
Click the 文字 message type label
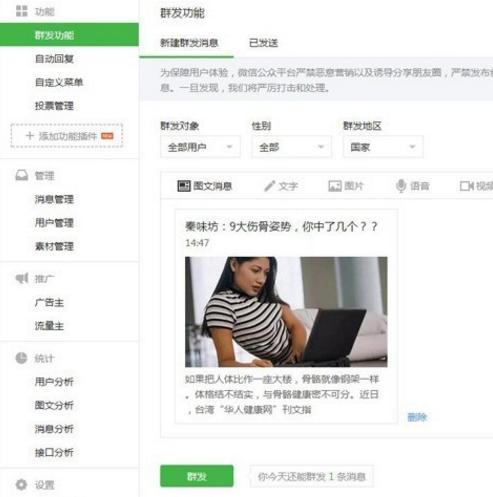pos(288,186)
